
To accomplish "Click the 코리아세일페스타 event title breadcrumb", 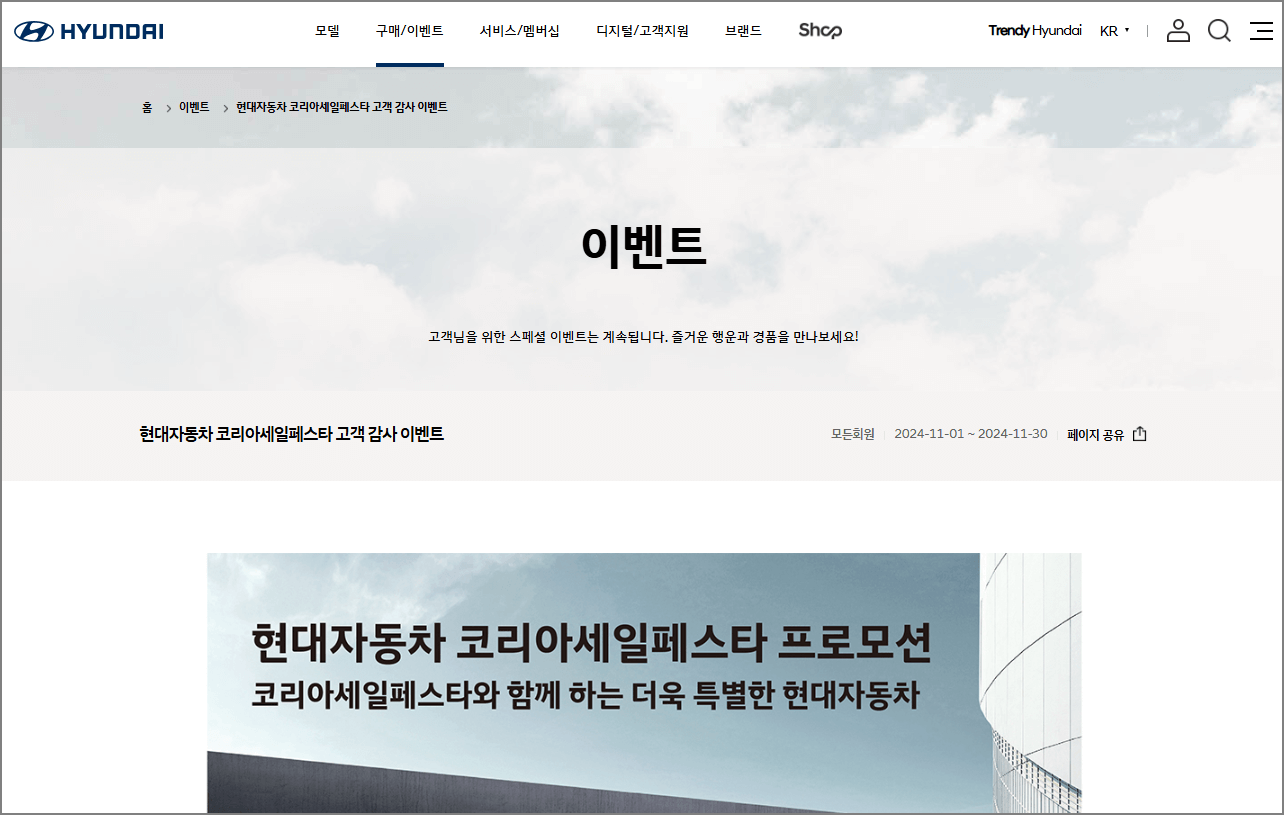I will (340, 106).
